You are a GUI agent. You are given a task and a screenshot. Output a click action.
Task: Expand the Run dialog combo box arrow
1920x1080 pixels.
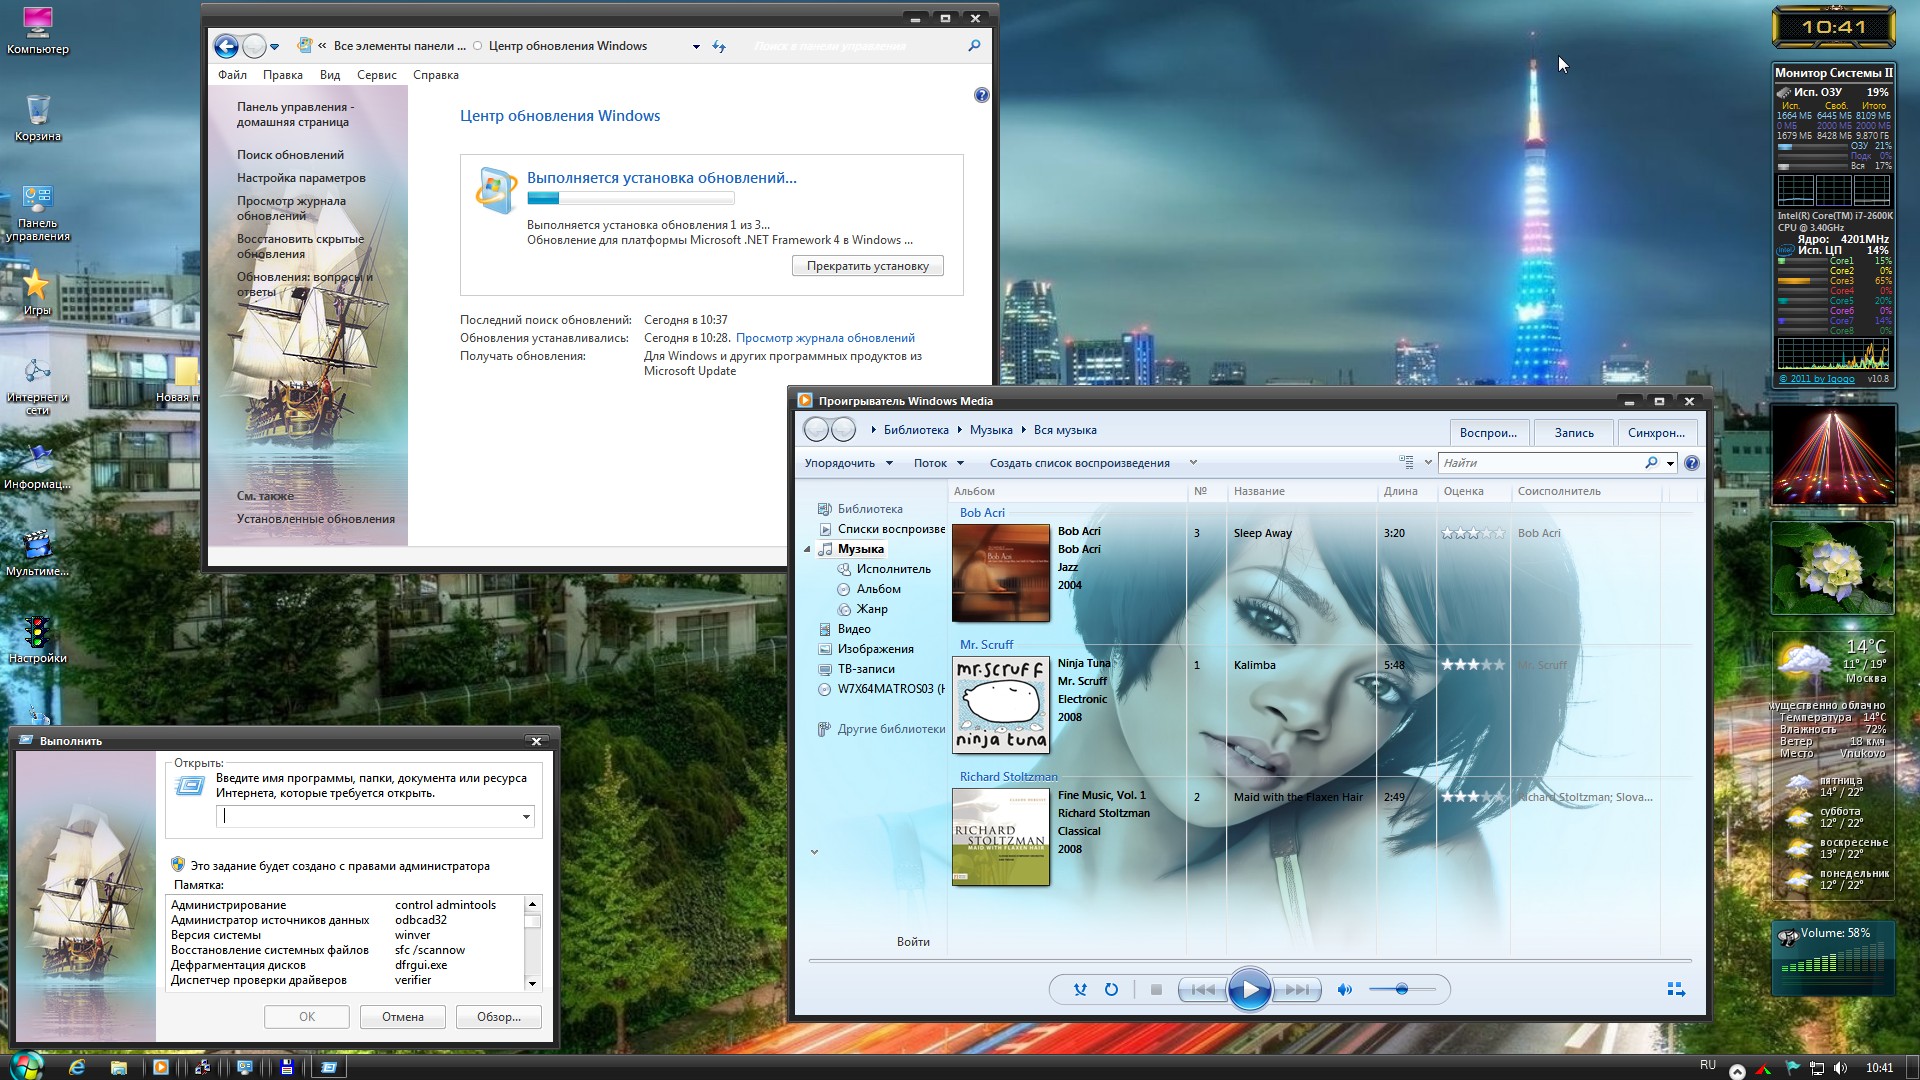[526, 817]
